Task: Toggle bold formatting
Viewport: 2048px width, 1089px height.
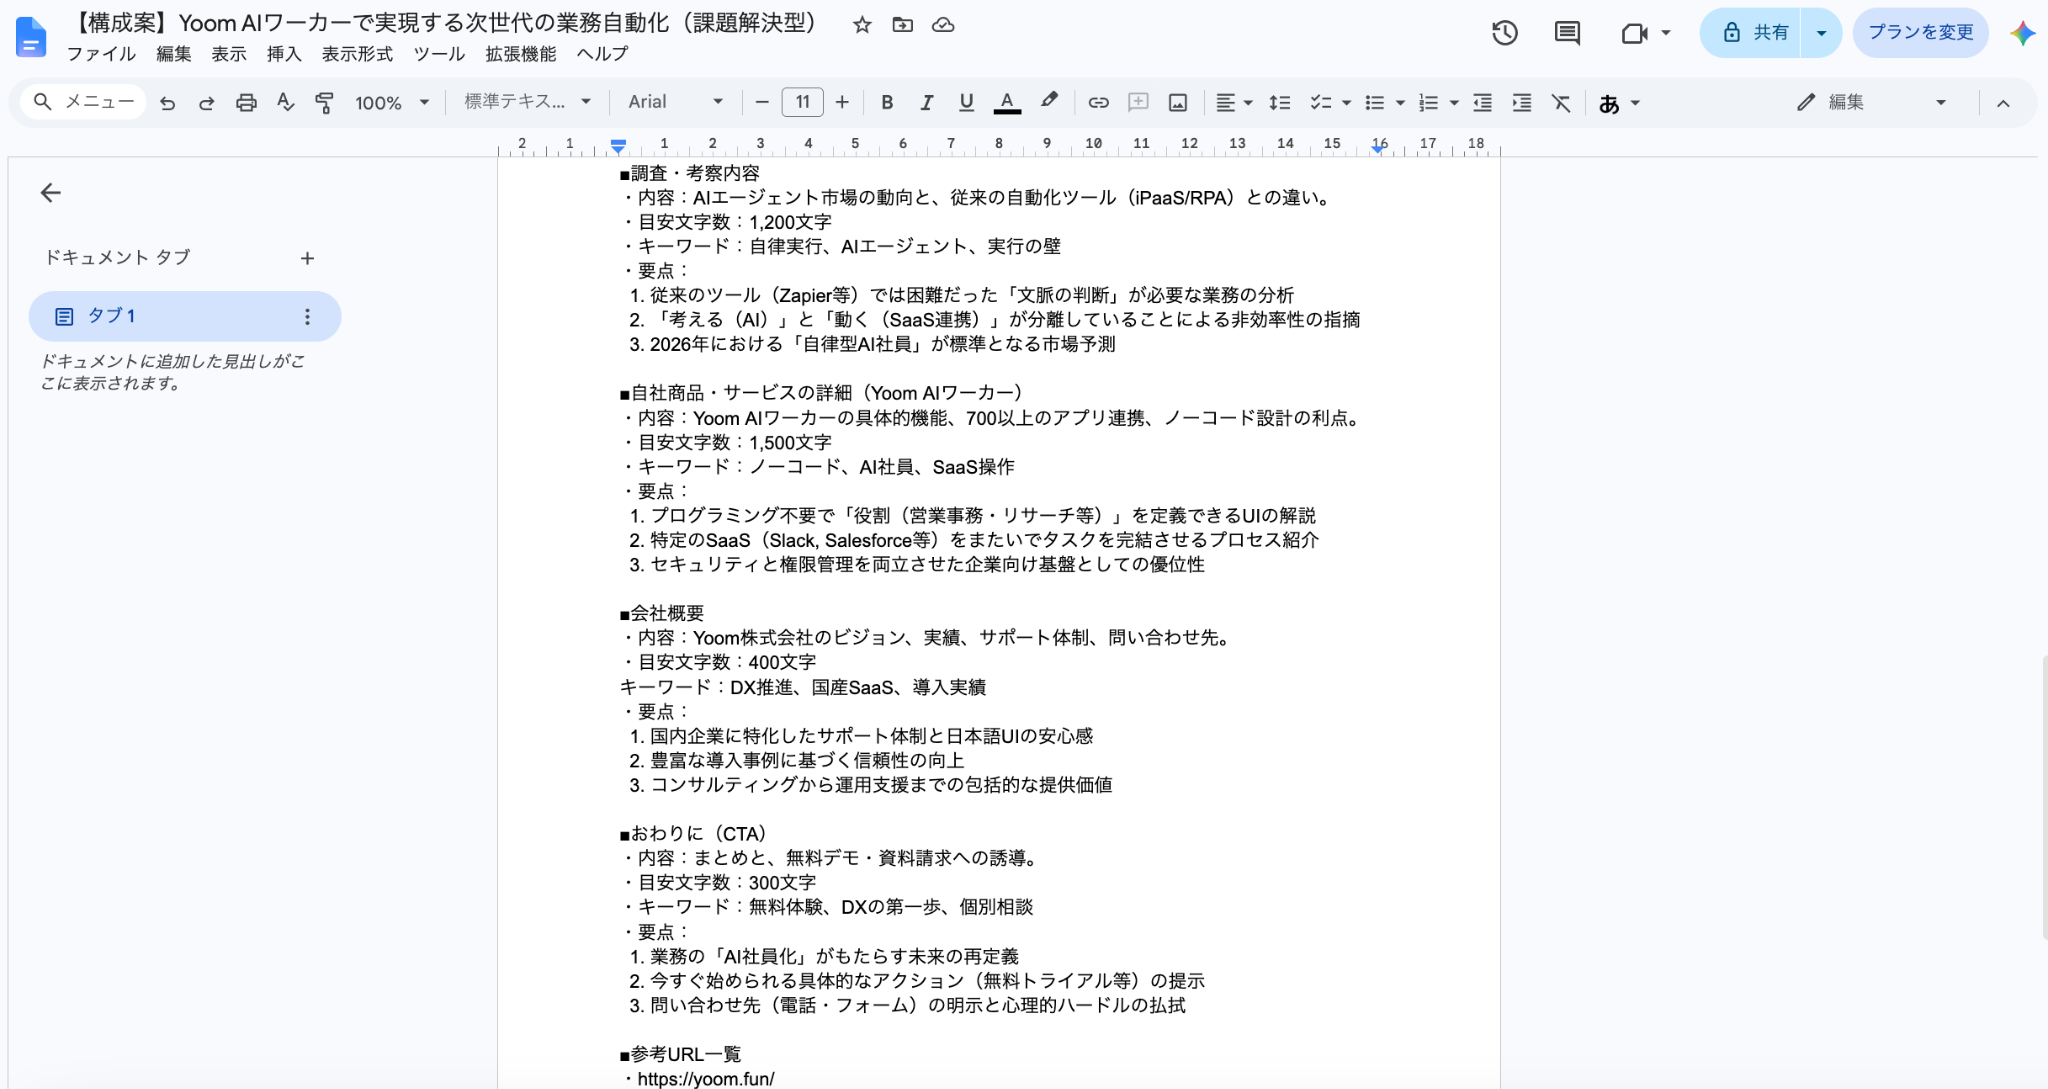Action: (x=887, y=102)
